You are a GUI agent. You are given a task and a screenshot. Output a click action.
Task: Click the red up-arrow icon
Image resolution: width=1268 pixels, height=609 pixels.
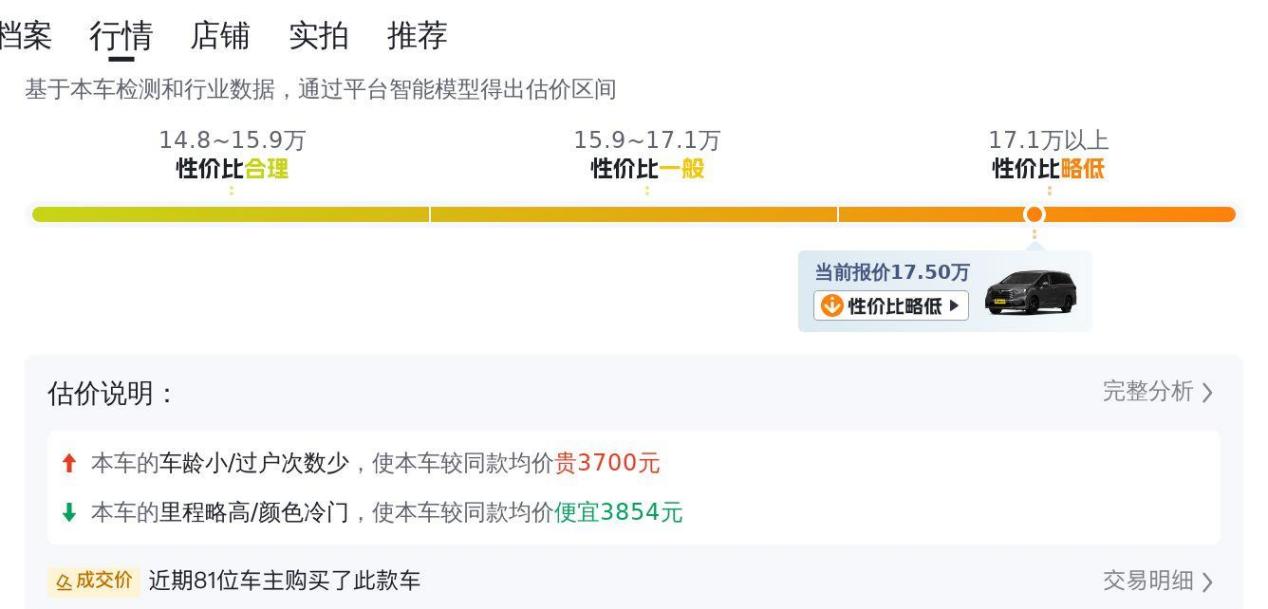click(x=68, y=464)
